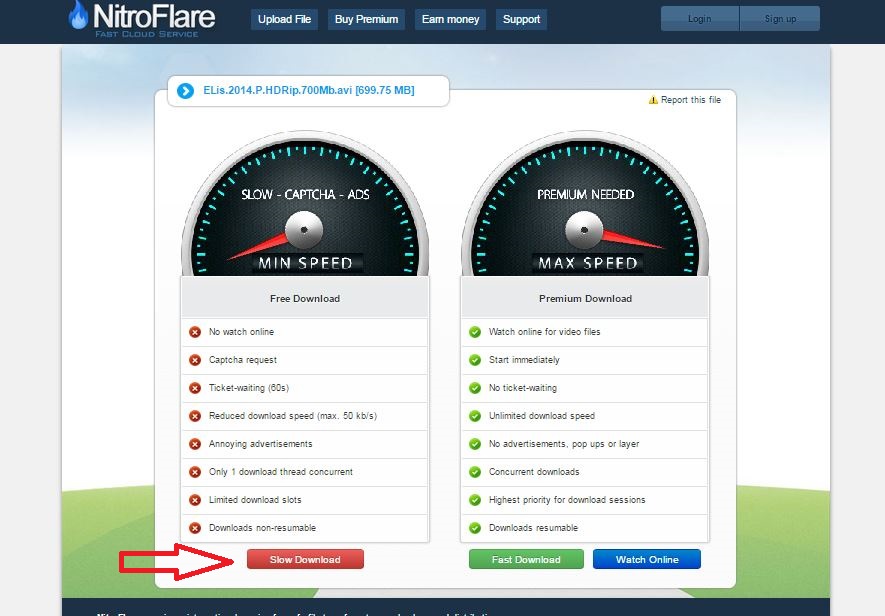
Task: Click the green check beside Start immediately
Action: coord(475,360)
